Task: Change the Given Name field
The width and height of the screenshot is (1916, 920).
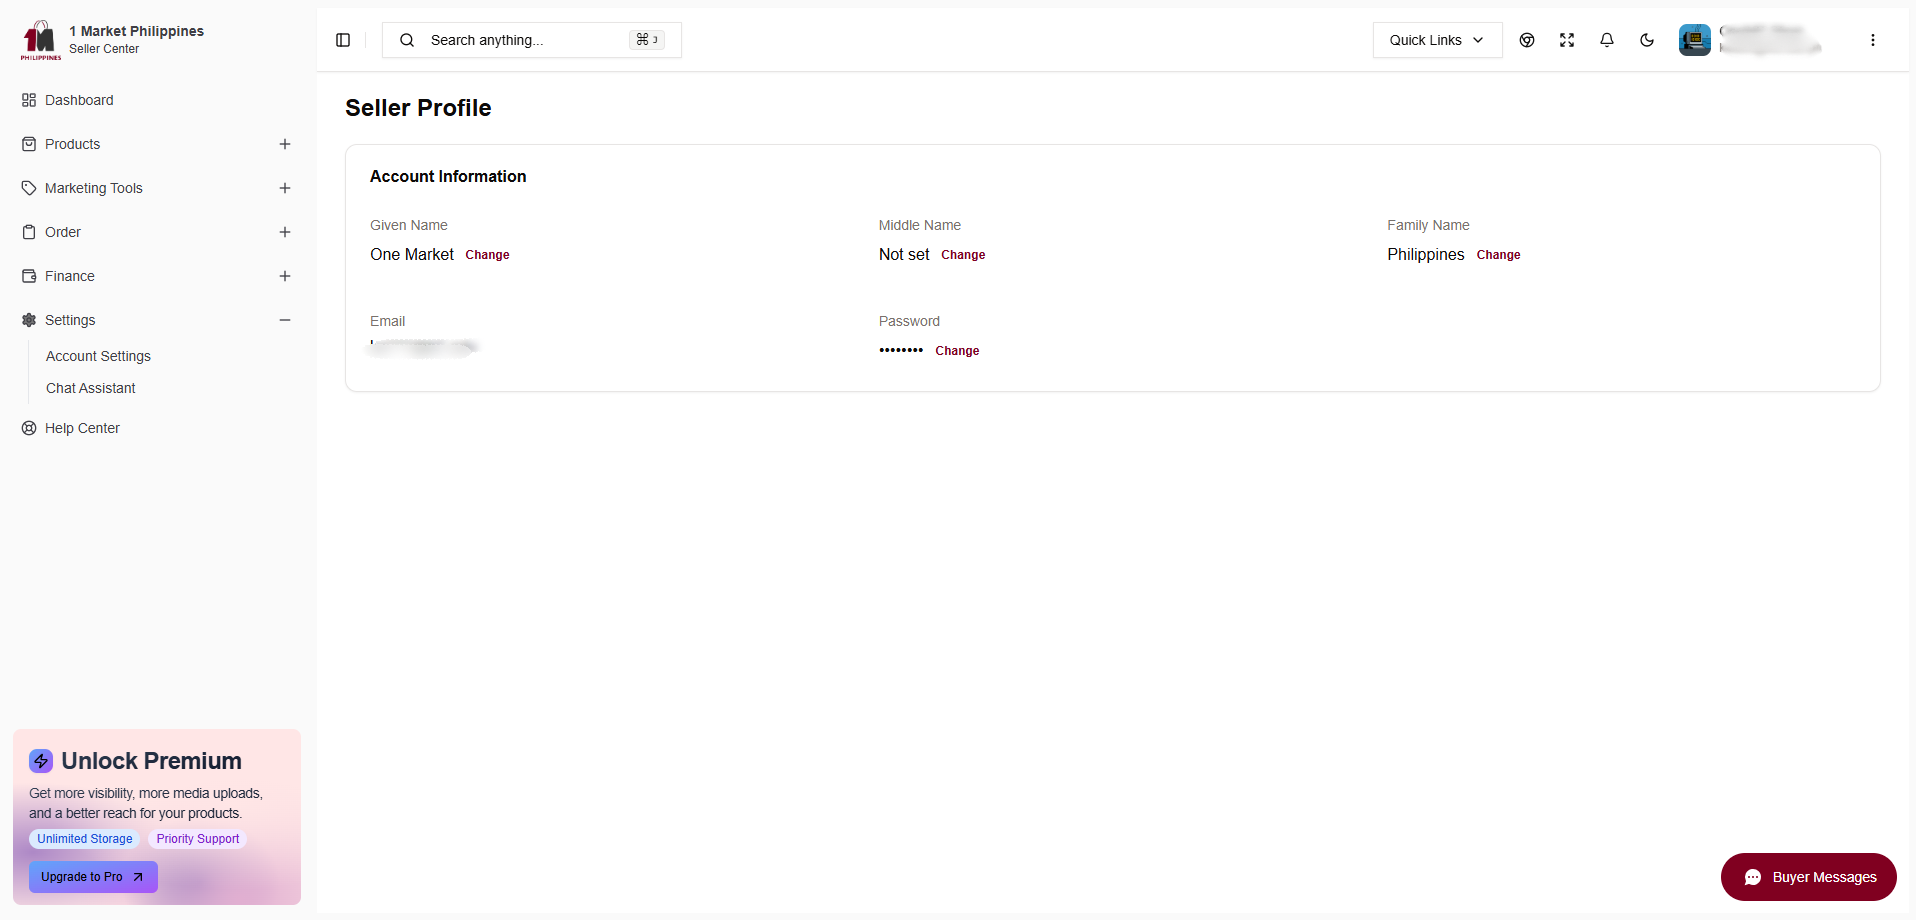Action: 486,255
